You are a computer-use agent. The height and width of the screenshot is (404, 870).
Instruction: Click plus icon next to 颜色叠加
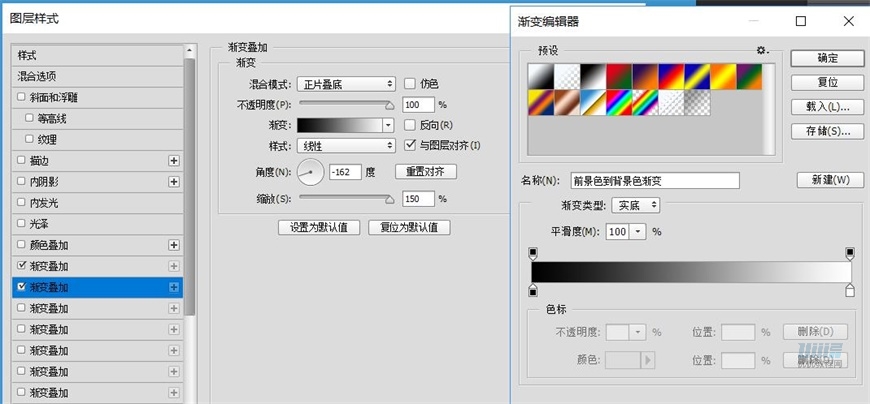click(174, 245)
